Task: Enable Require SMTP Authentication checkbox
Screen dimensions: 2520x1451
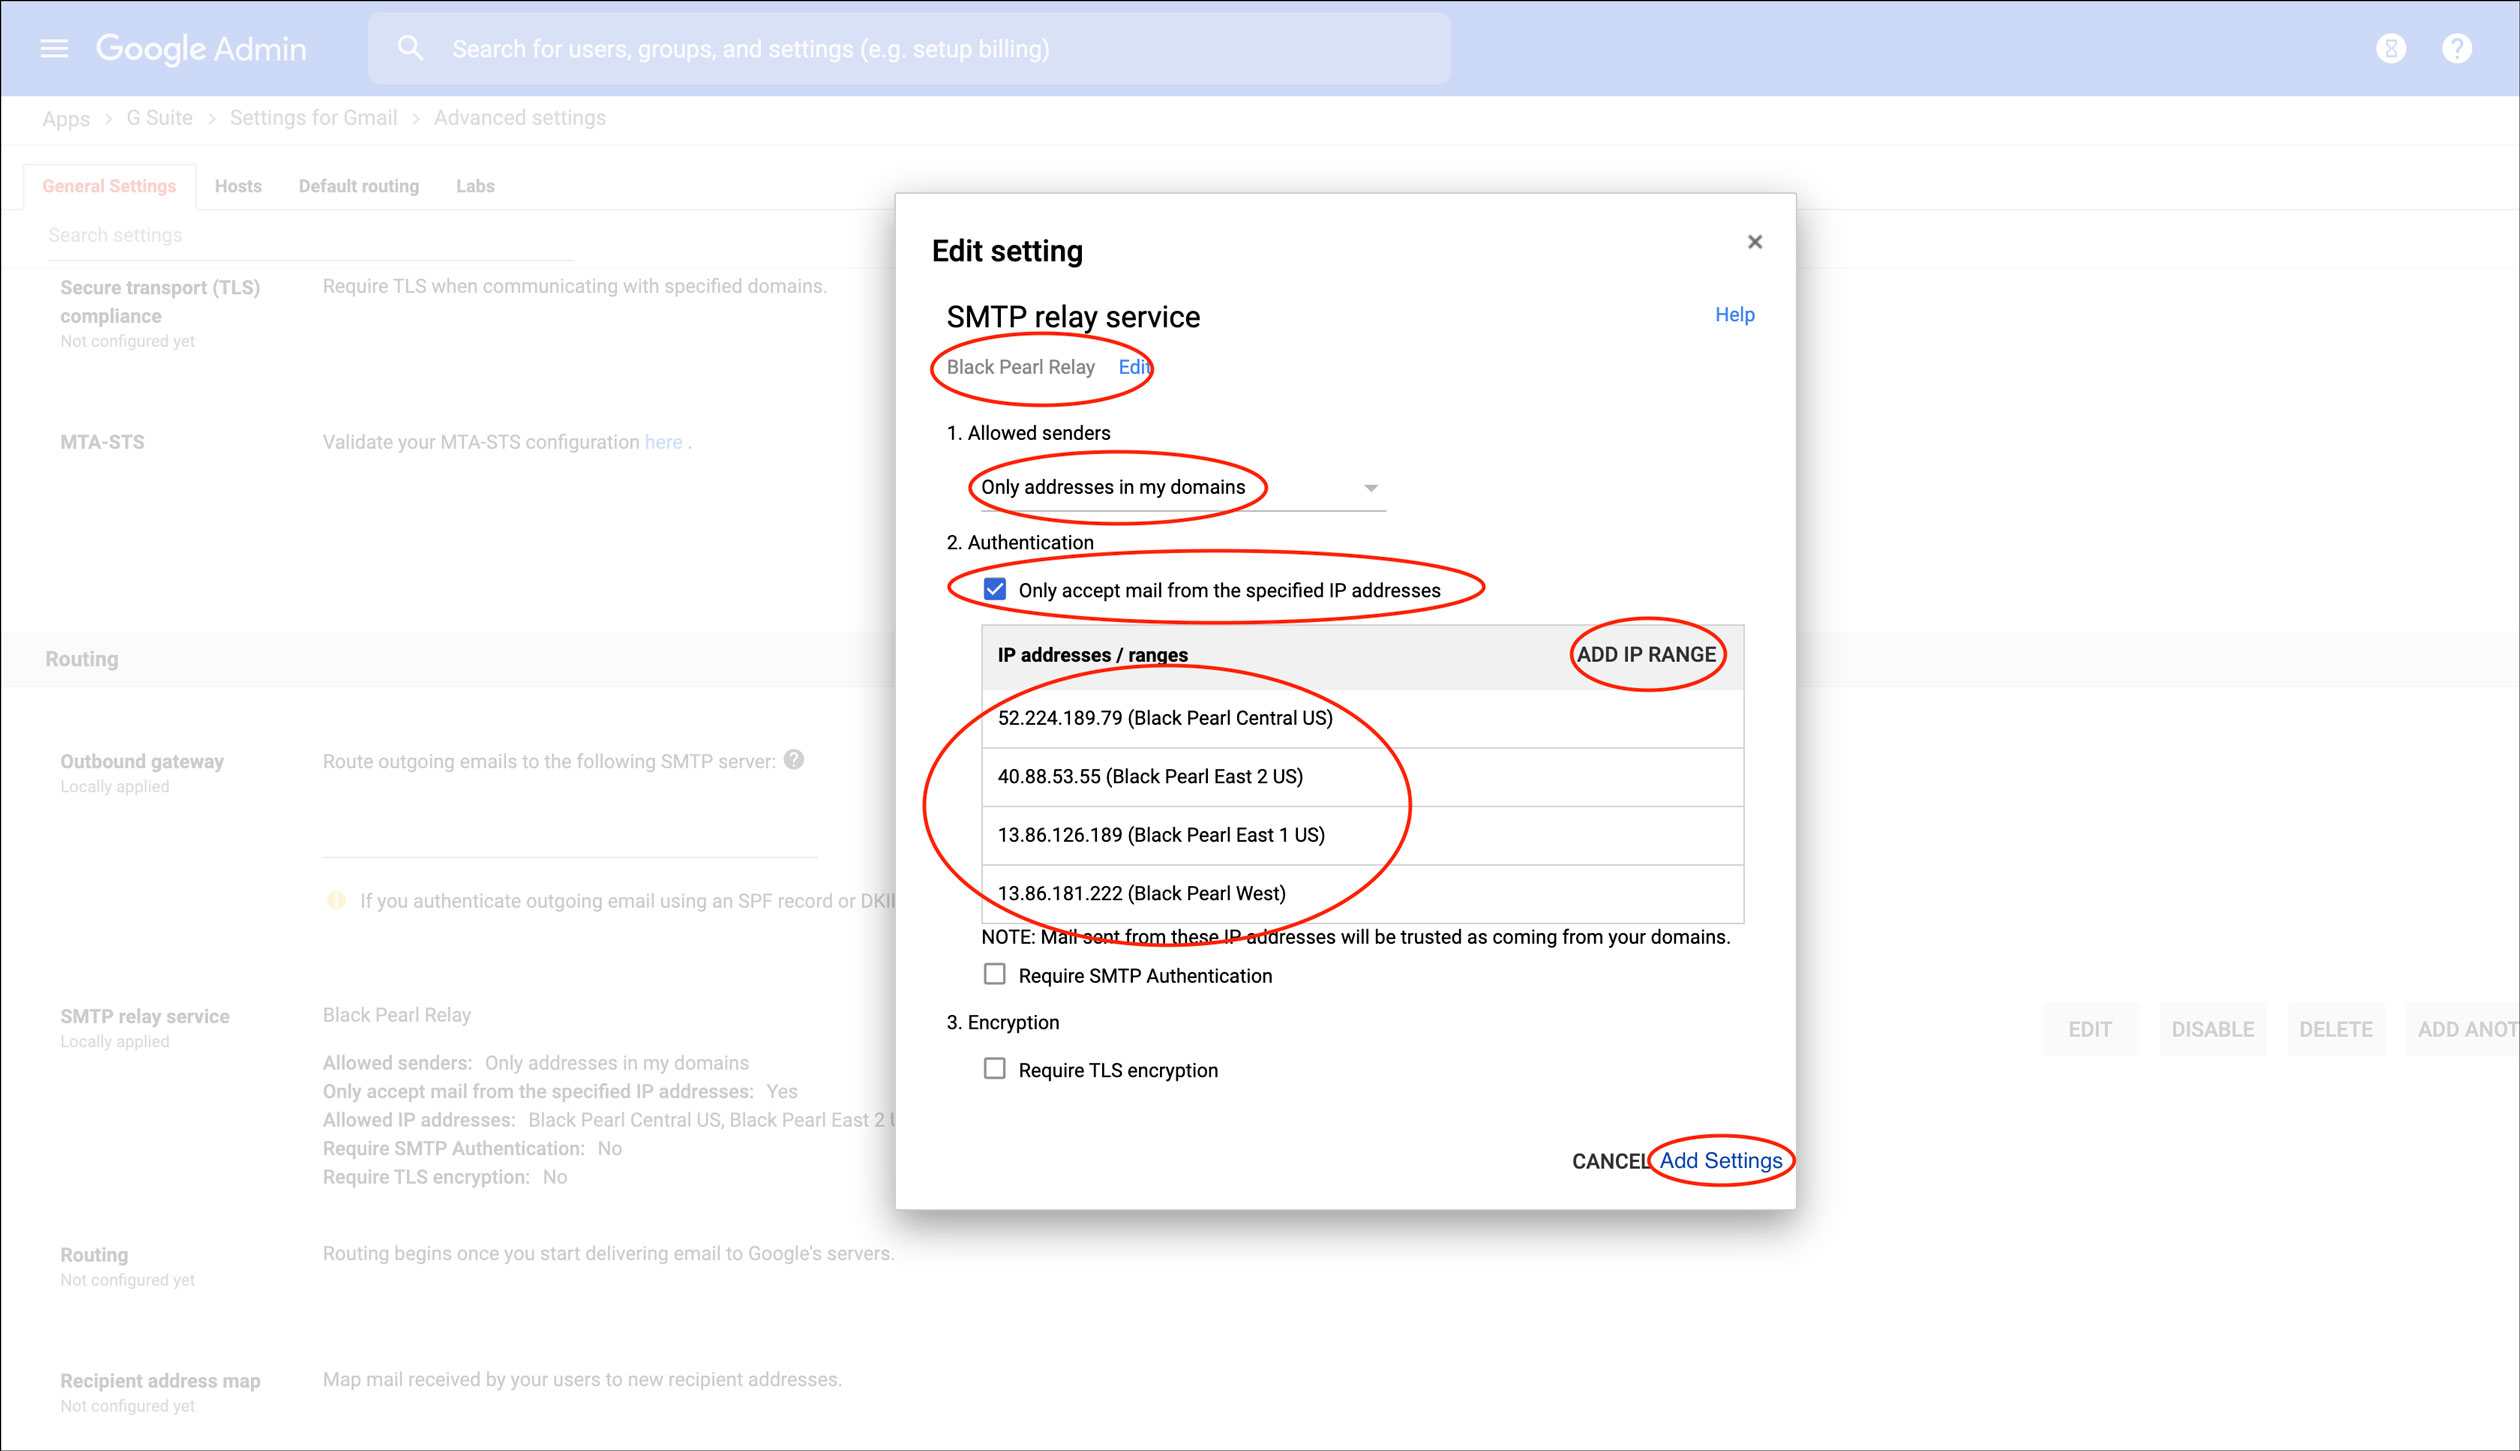Action: click(x=994, y=974)
